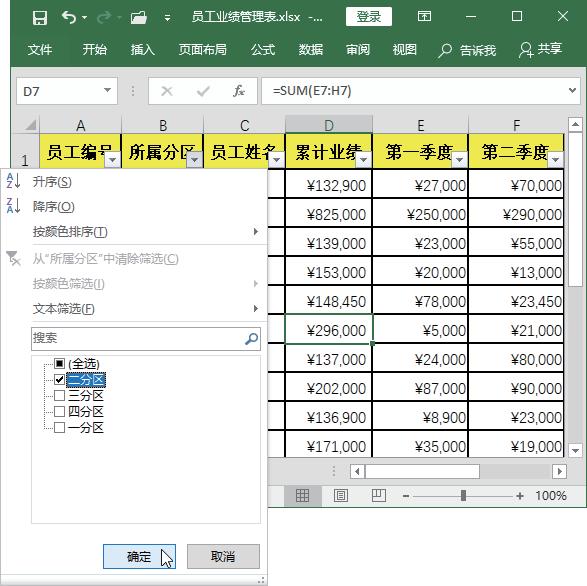Select column D header
Viewport: 587px width, 586px height.
[x=328, y=125]
